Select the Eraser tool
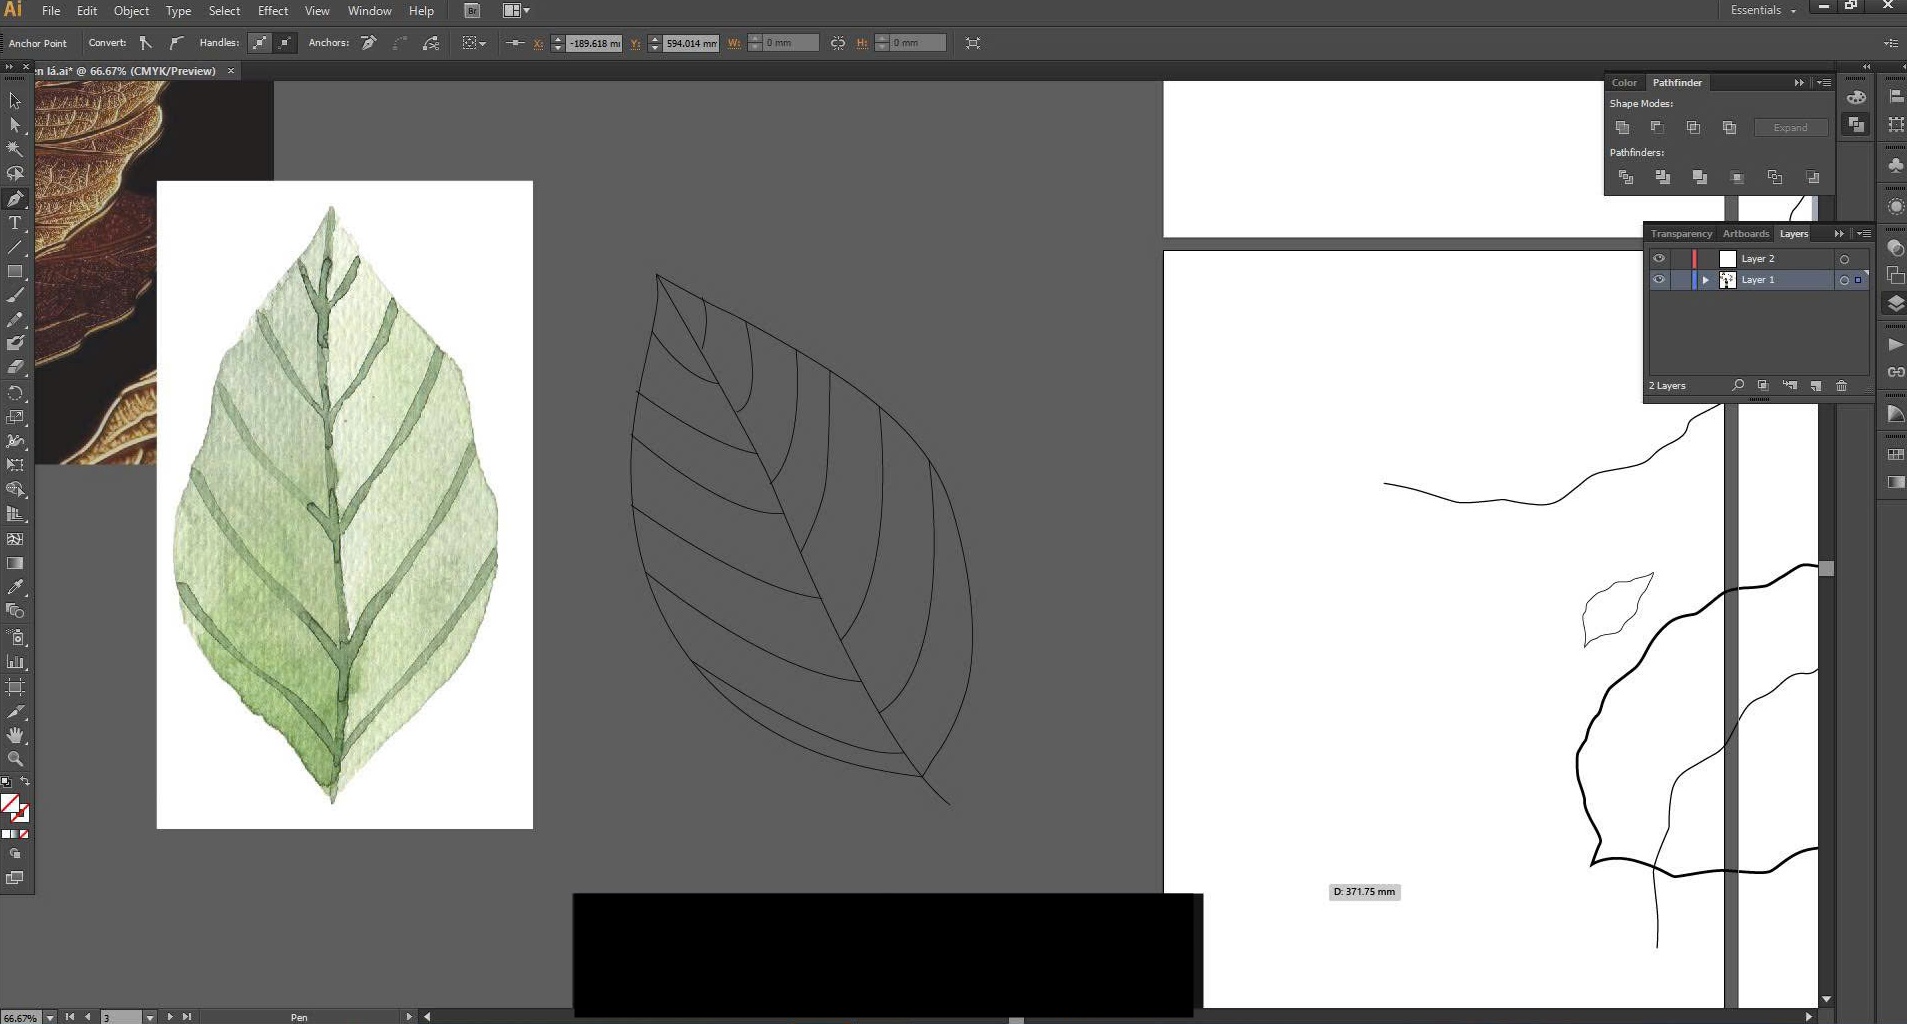Image resolution: width=1907 pixels, height=1024 pixels. 15,368
